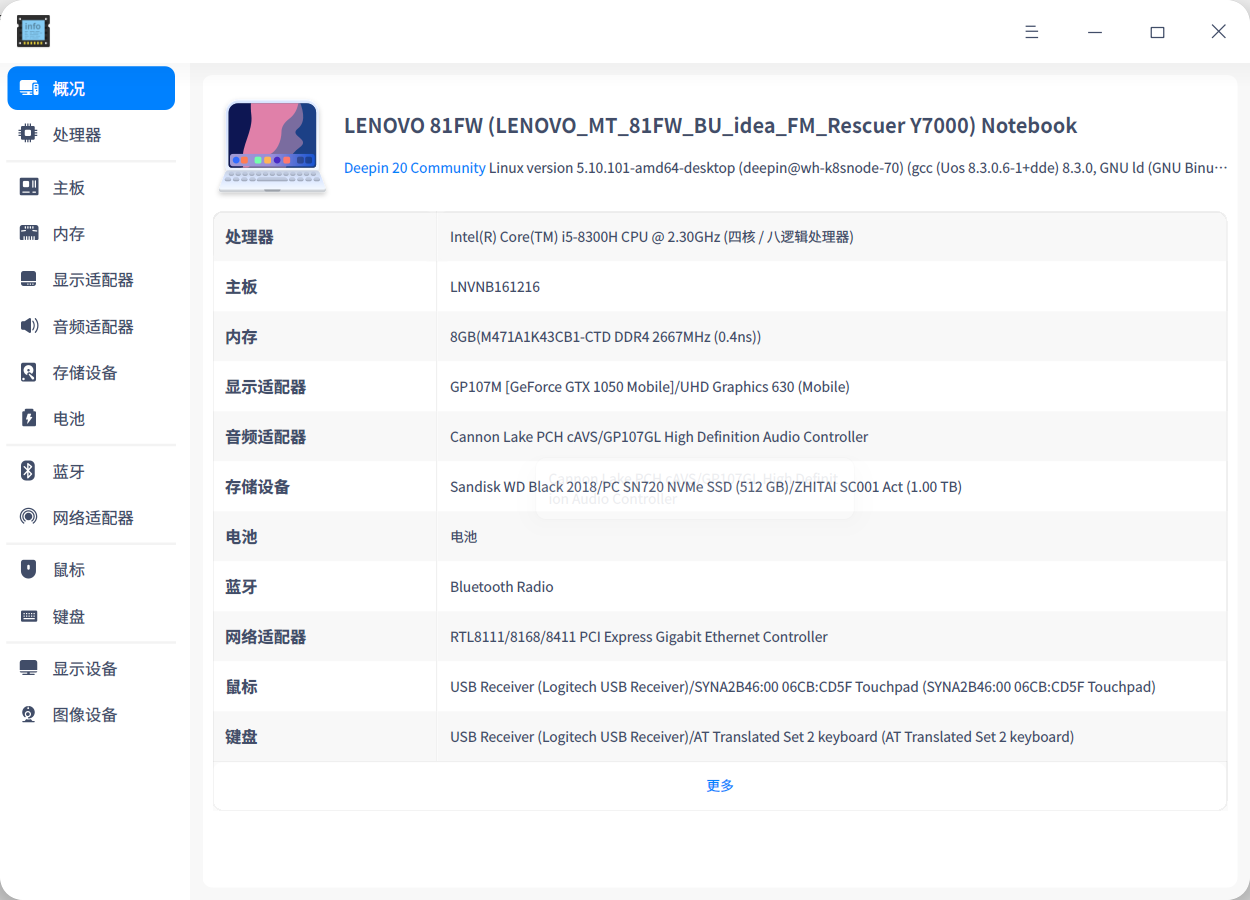Click the 更多 (More) button below the table
The height and width of the screenshot is (900, 1250).
click(719, 785)
